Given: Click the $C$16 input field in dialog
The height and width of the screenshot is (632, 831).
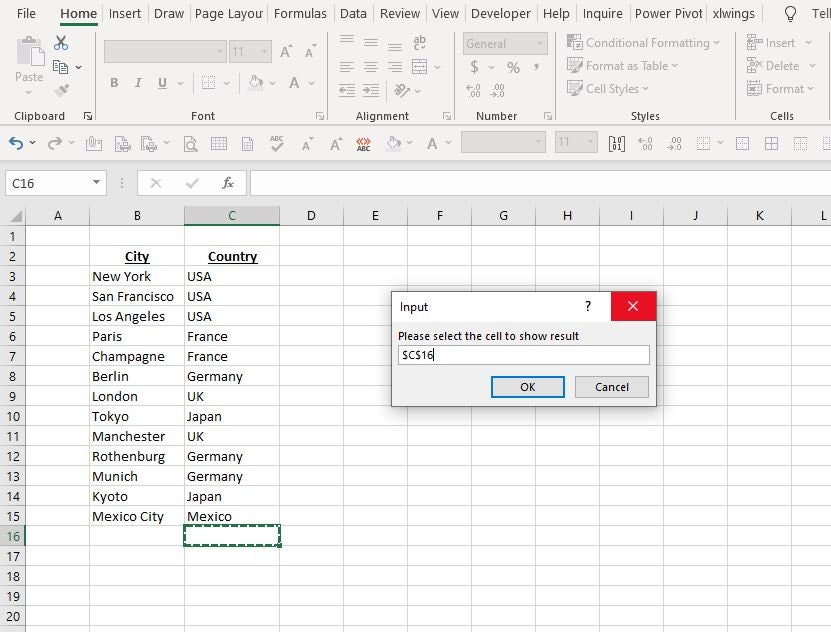Looking at the screenshot, I should pos(524,355).
